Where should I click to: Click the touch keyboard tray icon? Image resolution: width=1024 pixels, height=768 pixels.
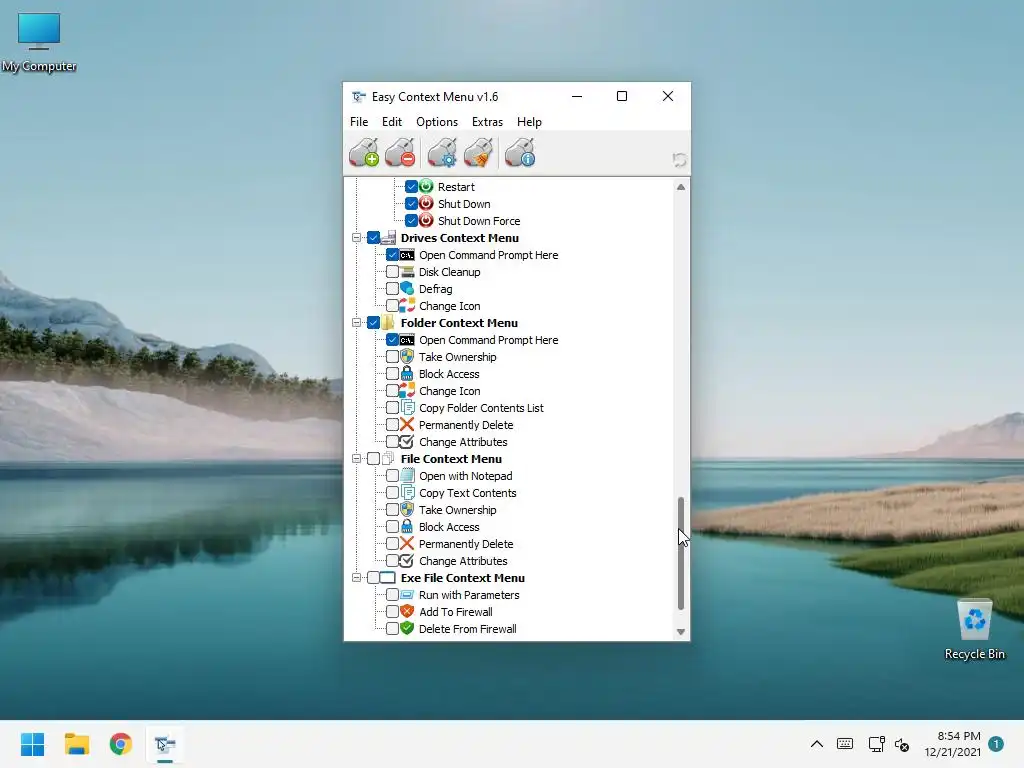coord(844,744)
